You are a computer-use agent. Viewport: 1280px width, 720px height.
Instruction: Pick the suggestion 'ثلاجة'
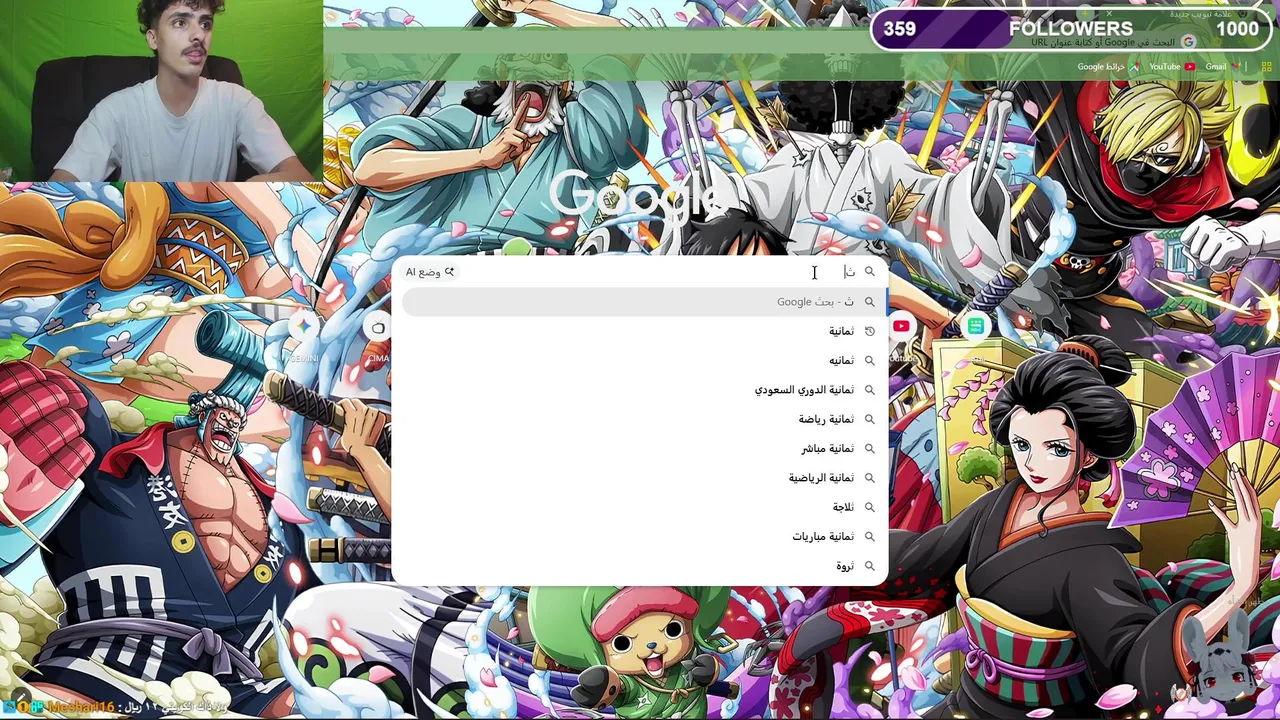click(x=640, y=507)
